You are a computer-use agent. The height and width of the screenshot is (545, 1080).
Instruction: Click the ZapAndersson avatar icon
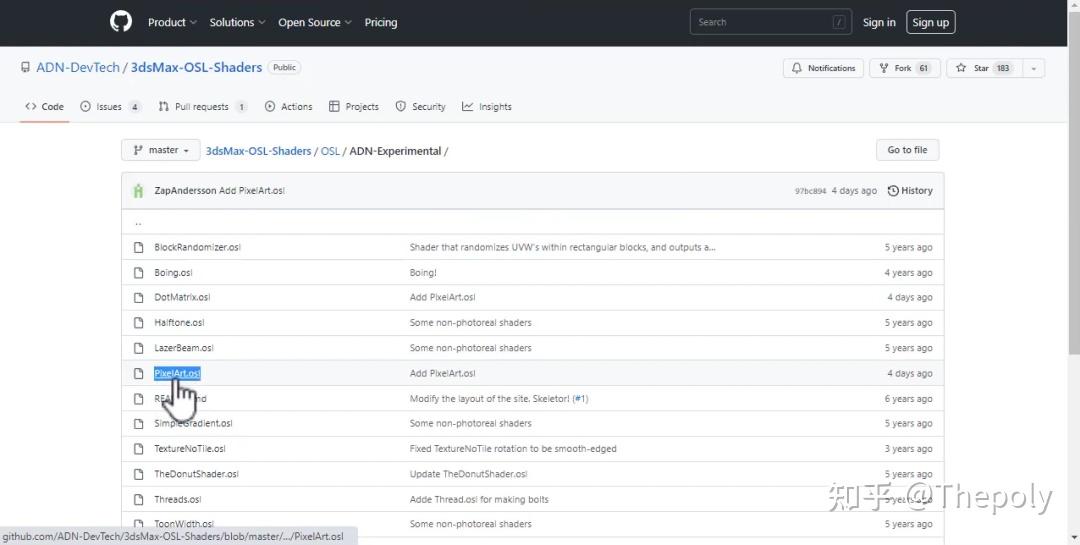coord(138,191)
